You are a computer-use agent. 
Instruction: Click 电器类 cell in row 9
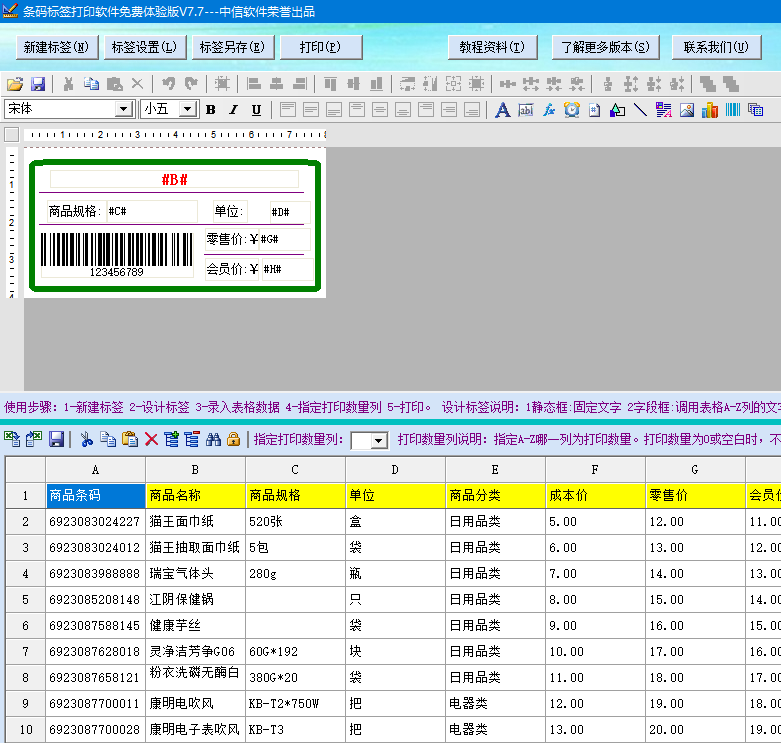pos(495,703)
